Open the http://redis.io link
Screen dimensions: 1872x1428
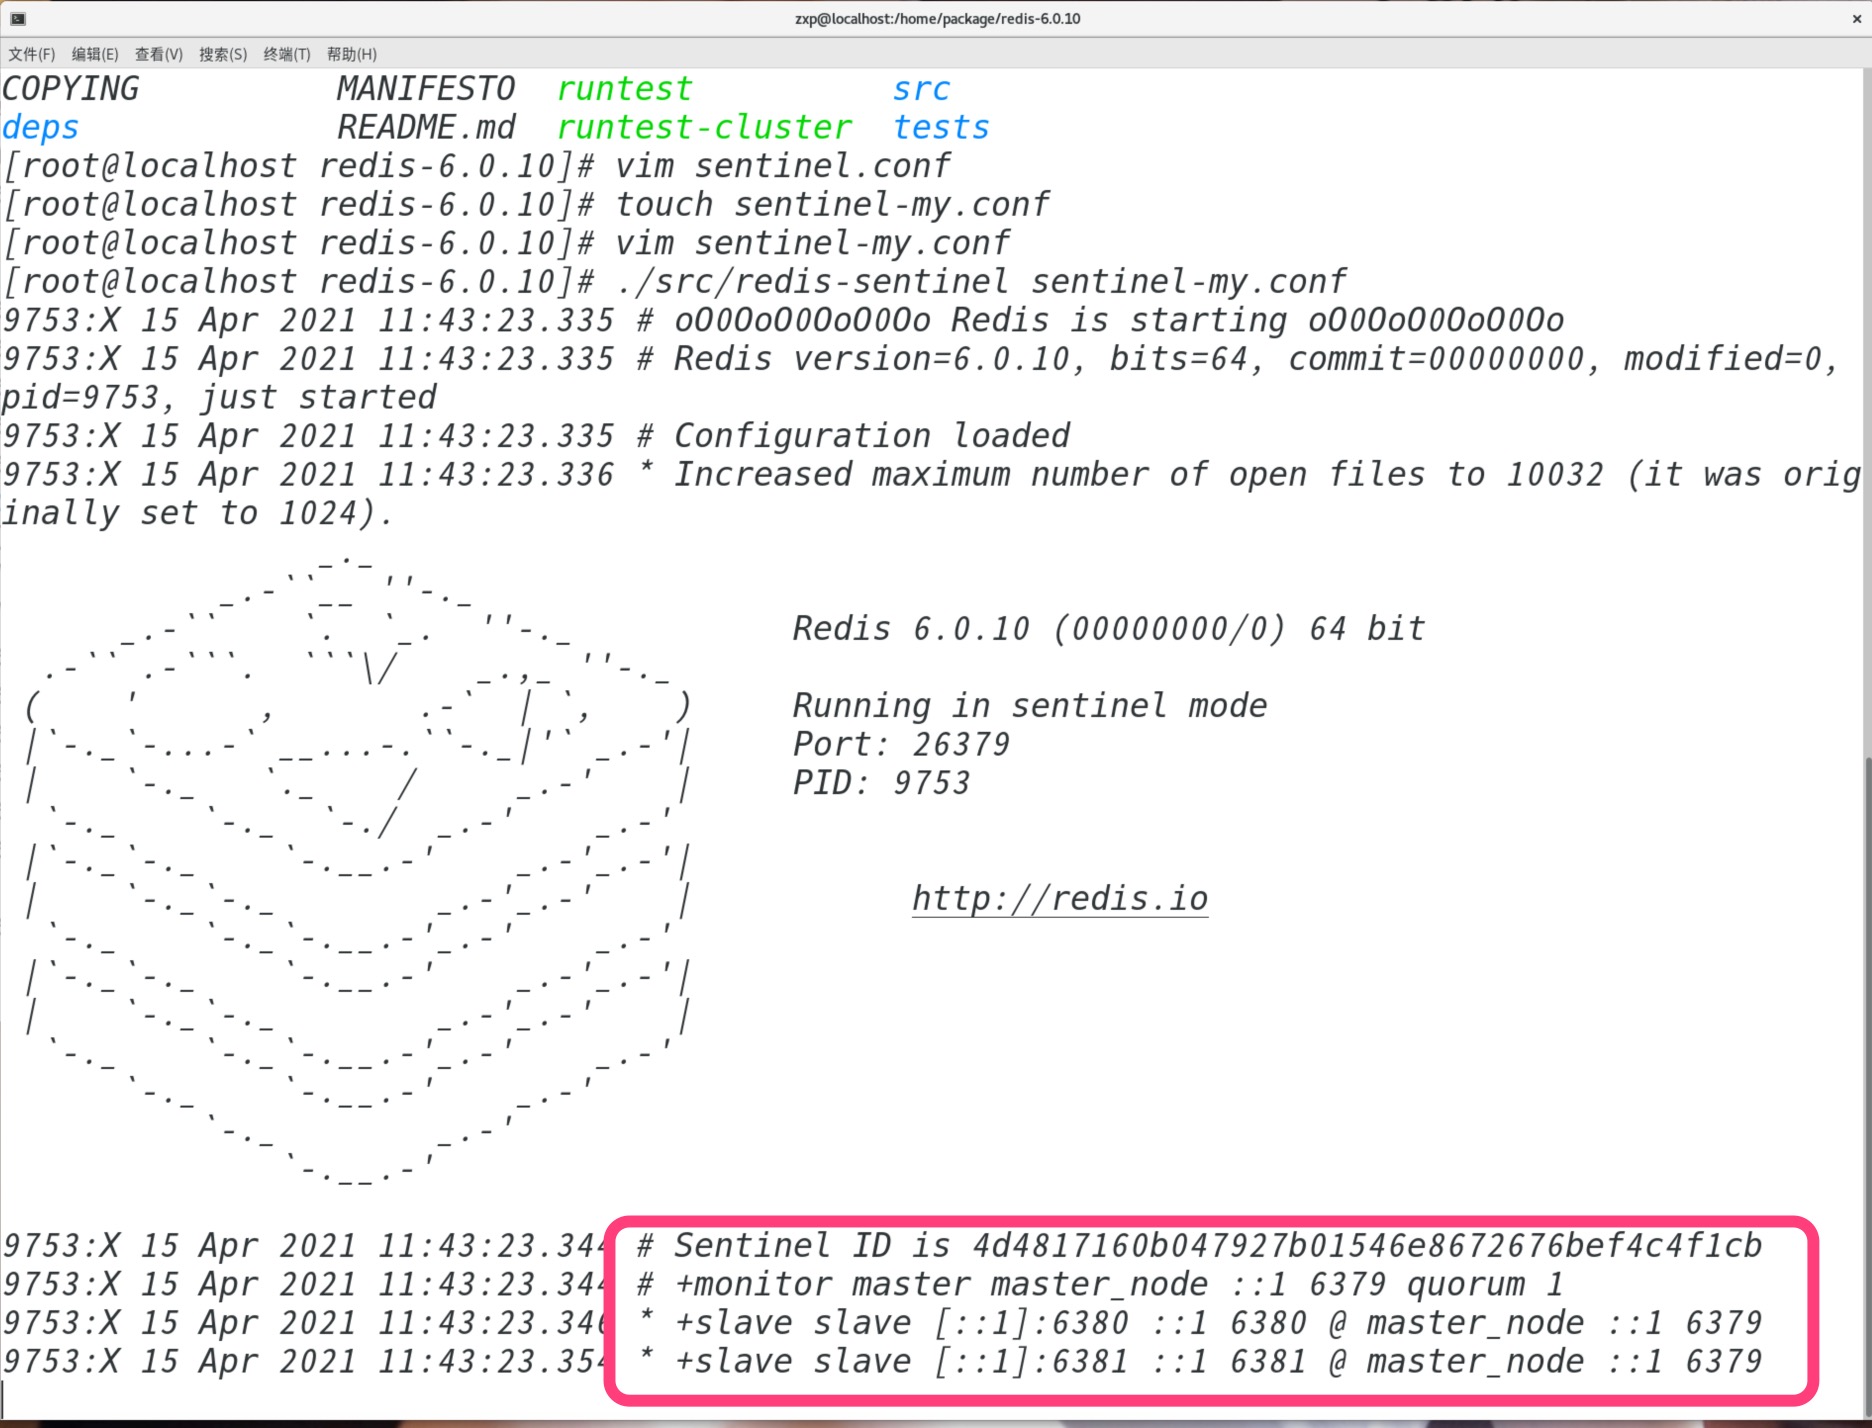click(x=1060, y=898)
